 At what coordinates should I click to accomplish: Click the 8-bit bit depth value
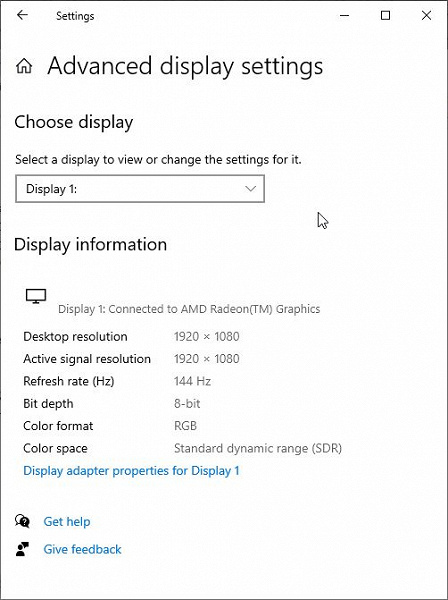click(x=187, y=403)
